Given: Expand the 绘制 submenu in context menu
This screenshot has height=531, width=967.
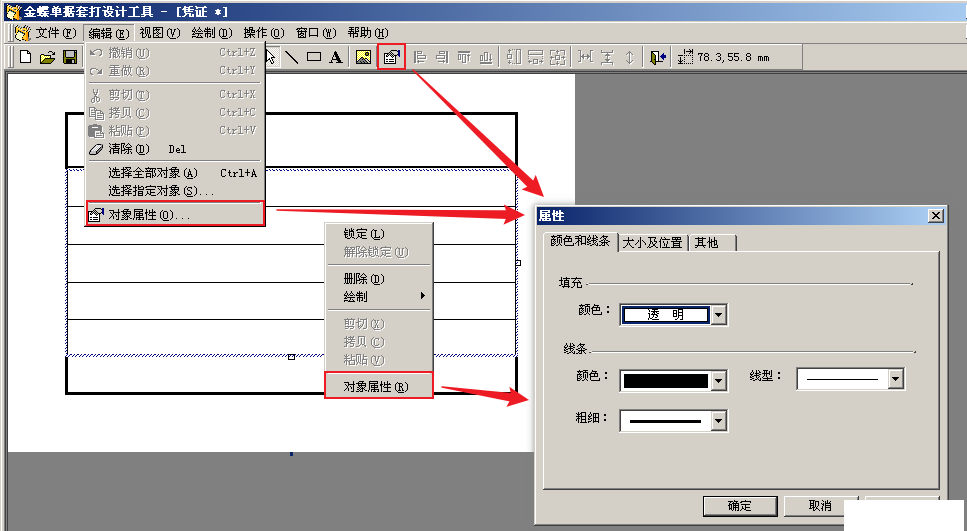Looking at the screenshot, I should [379, 297].
